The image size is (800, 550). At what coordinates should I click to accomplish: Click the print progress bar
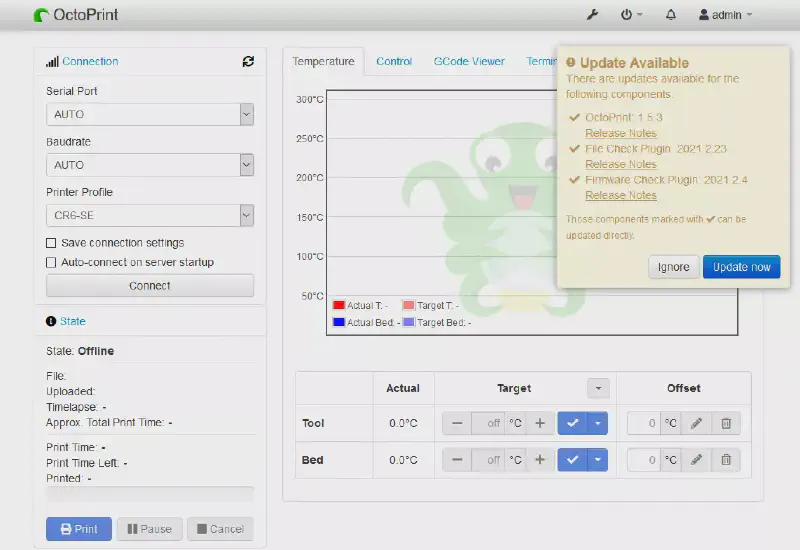[150, 494]
